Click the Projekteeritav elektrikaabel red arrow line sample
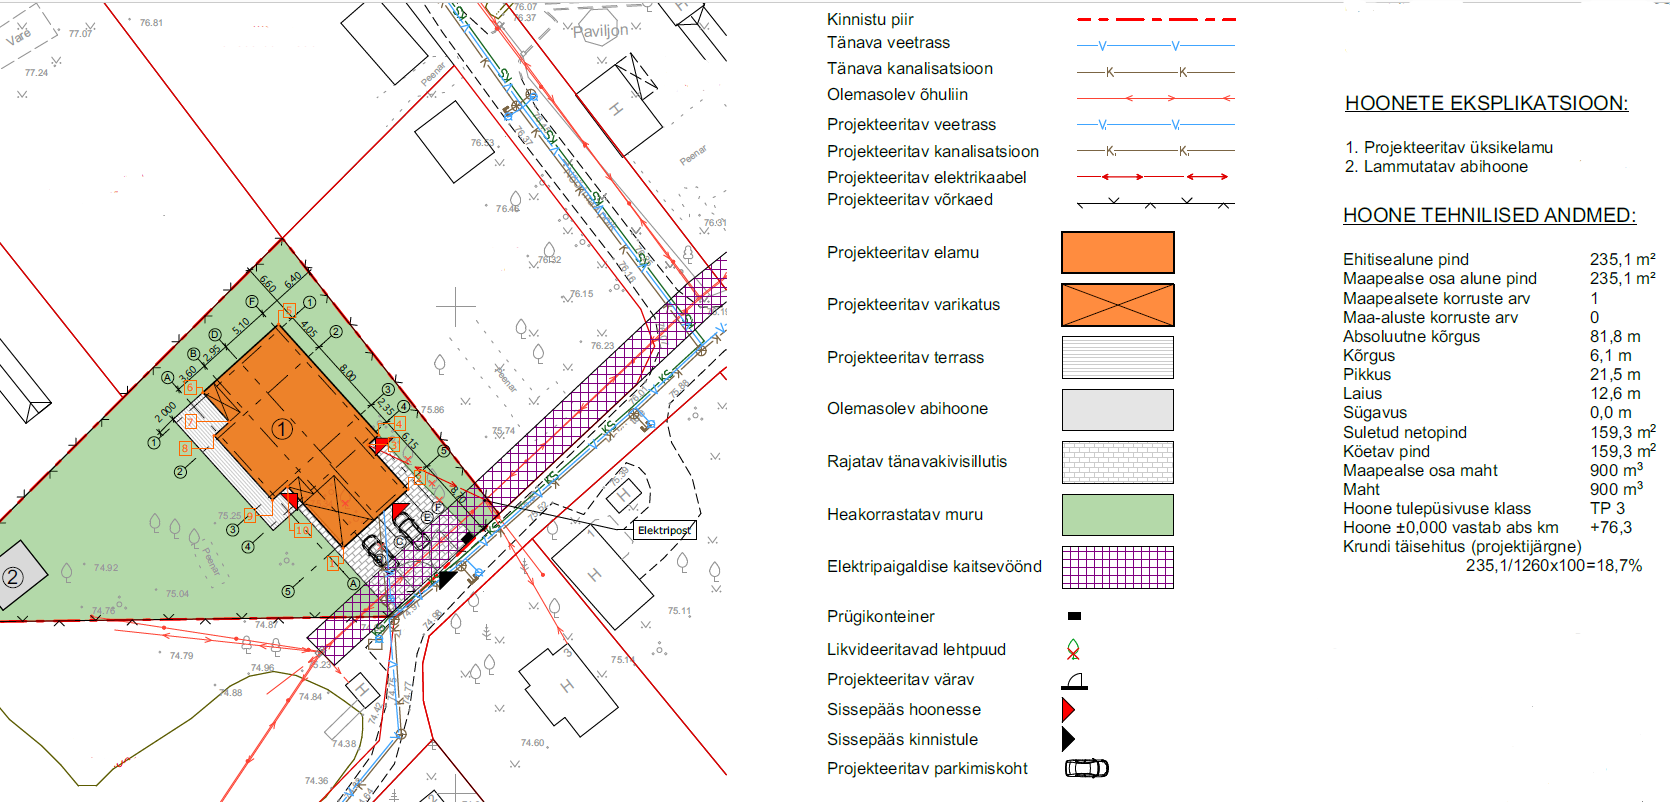 pyautogui.click(x=1155, y=177)
